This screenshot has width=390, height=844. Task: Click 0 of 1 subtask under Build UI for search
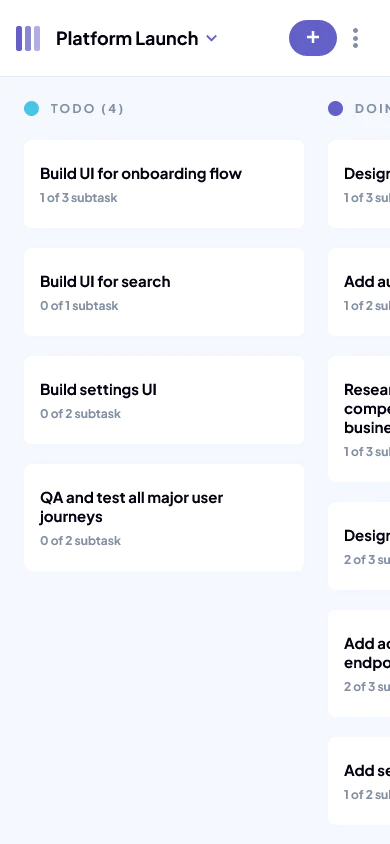(79, 306)
